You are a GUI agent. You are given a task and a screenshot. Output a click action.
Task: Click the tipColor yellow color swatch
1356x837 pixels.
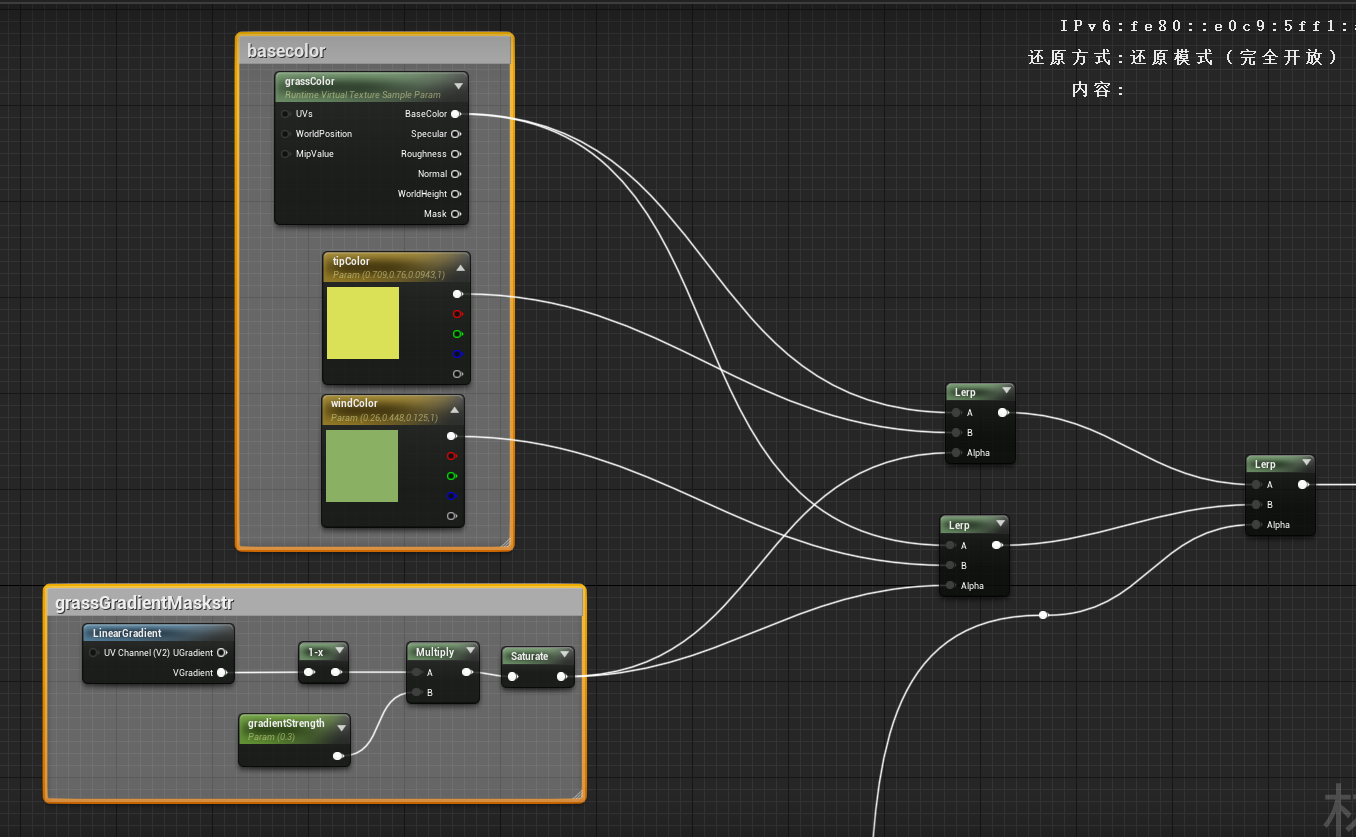coord(363,323)
